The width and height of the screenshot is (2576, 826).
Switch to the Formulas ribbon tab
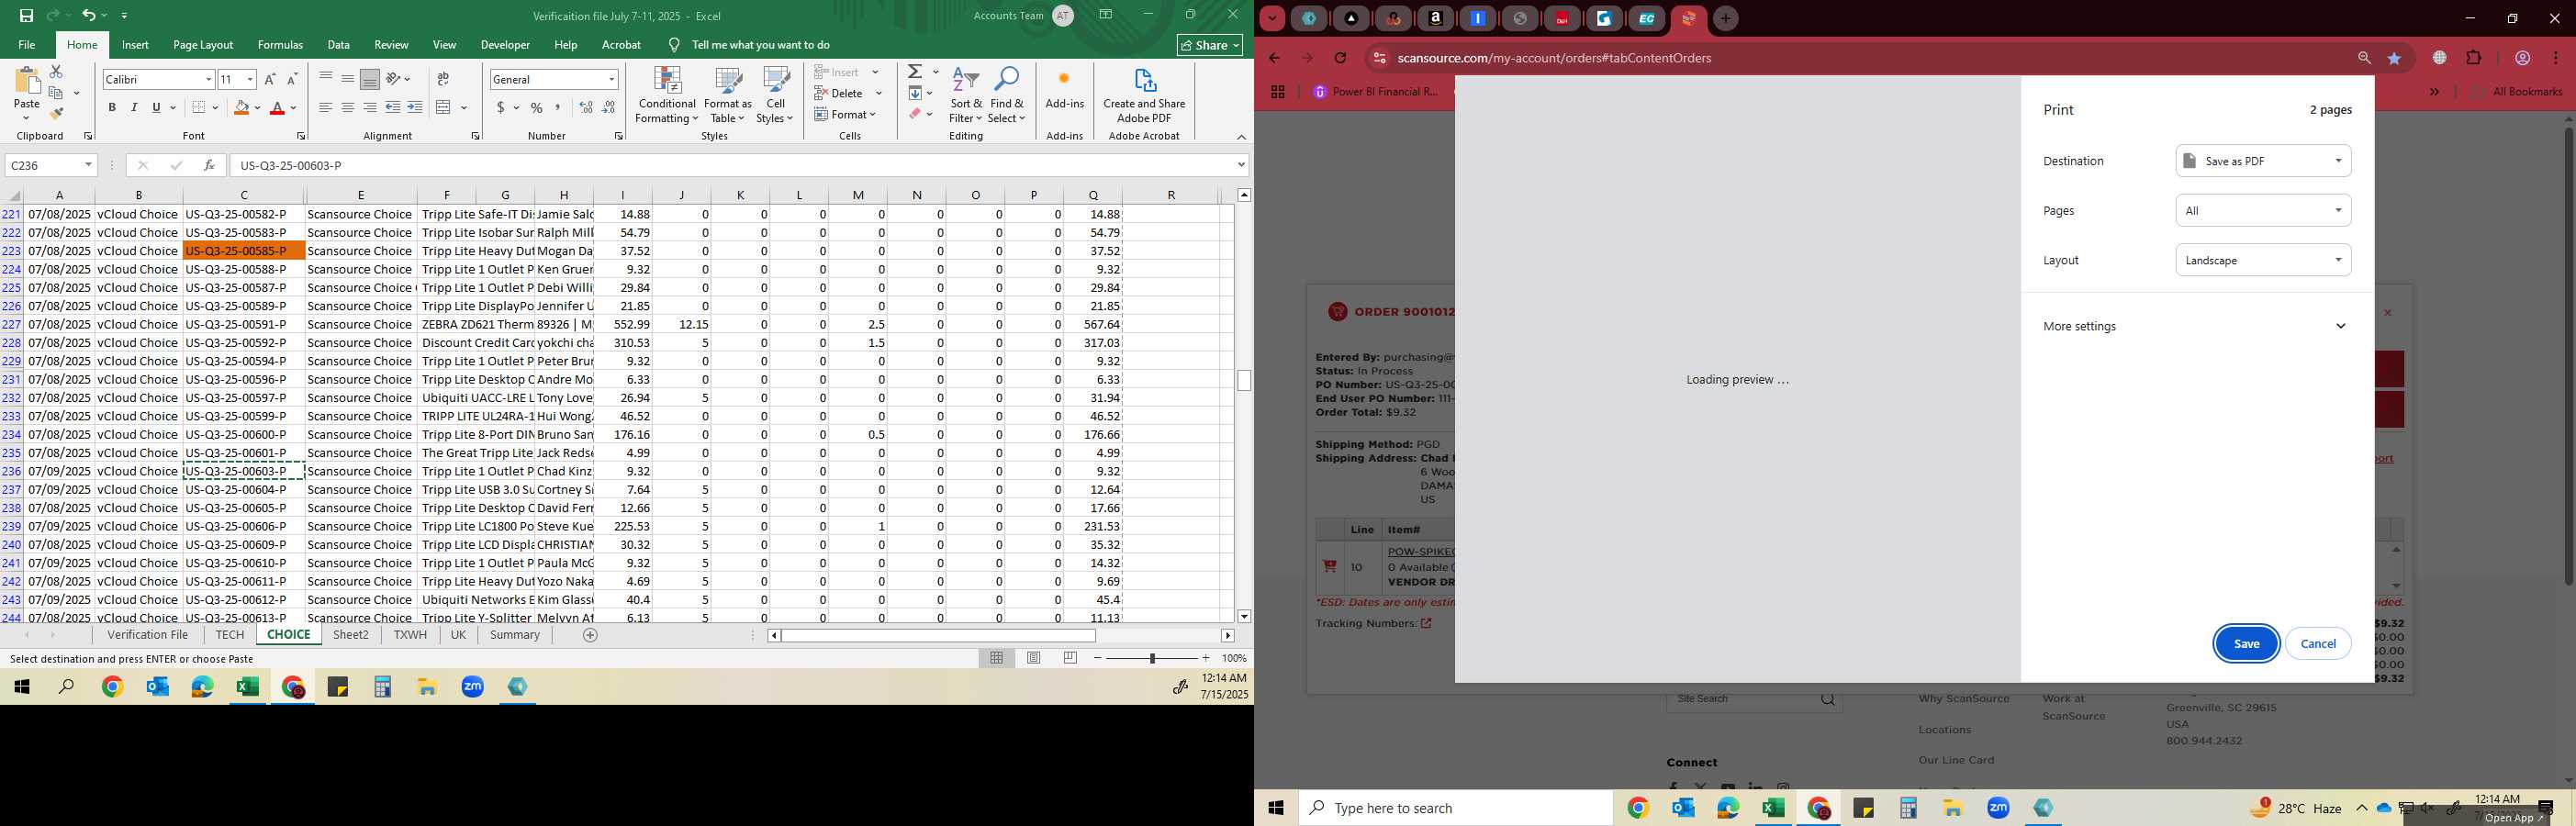click(x=280, y=45)
